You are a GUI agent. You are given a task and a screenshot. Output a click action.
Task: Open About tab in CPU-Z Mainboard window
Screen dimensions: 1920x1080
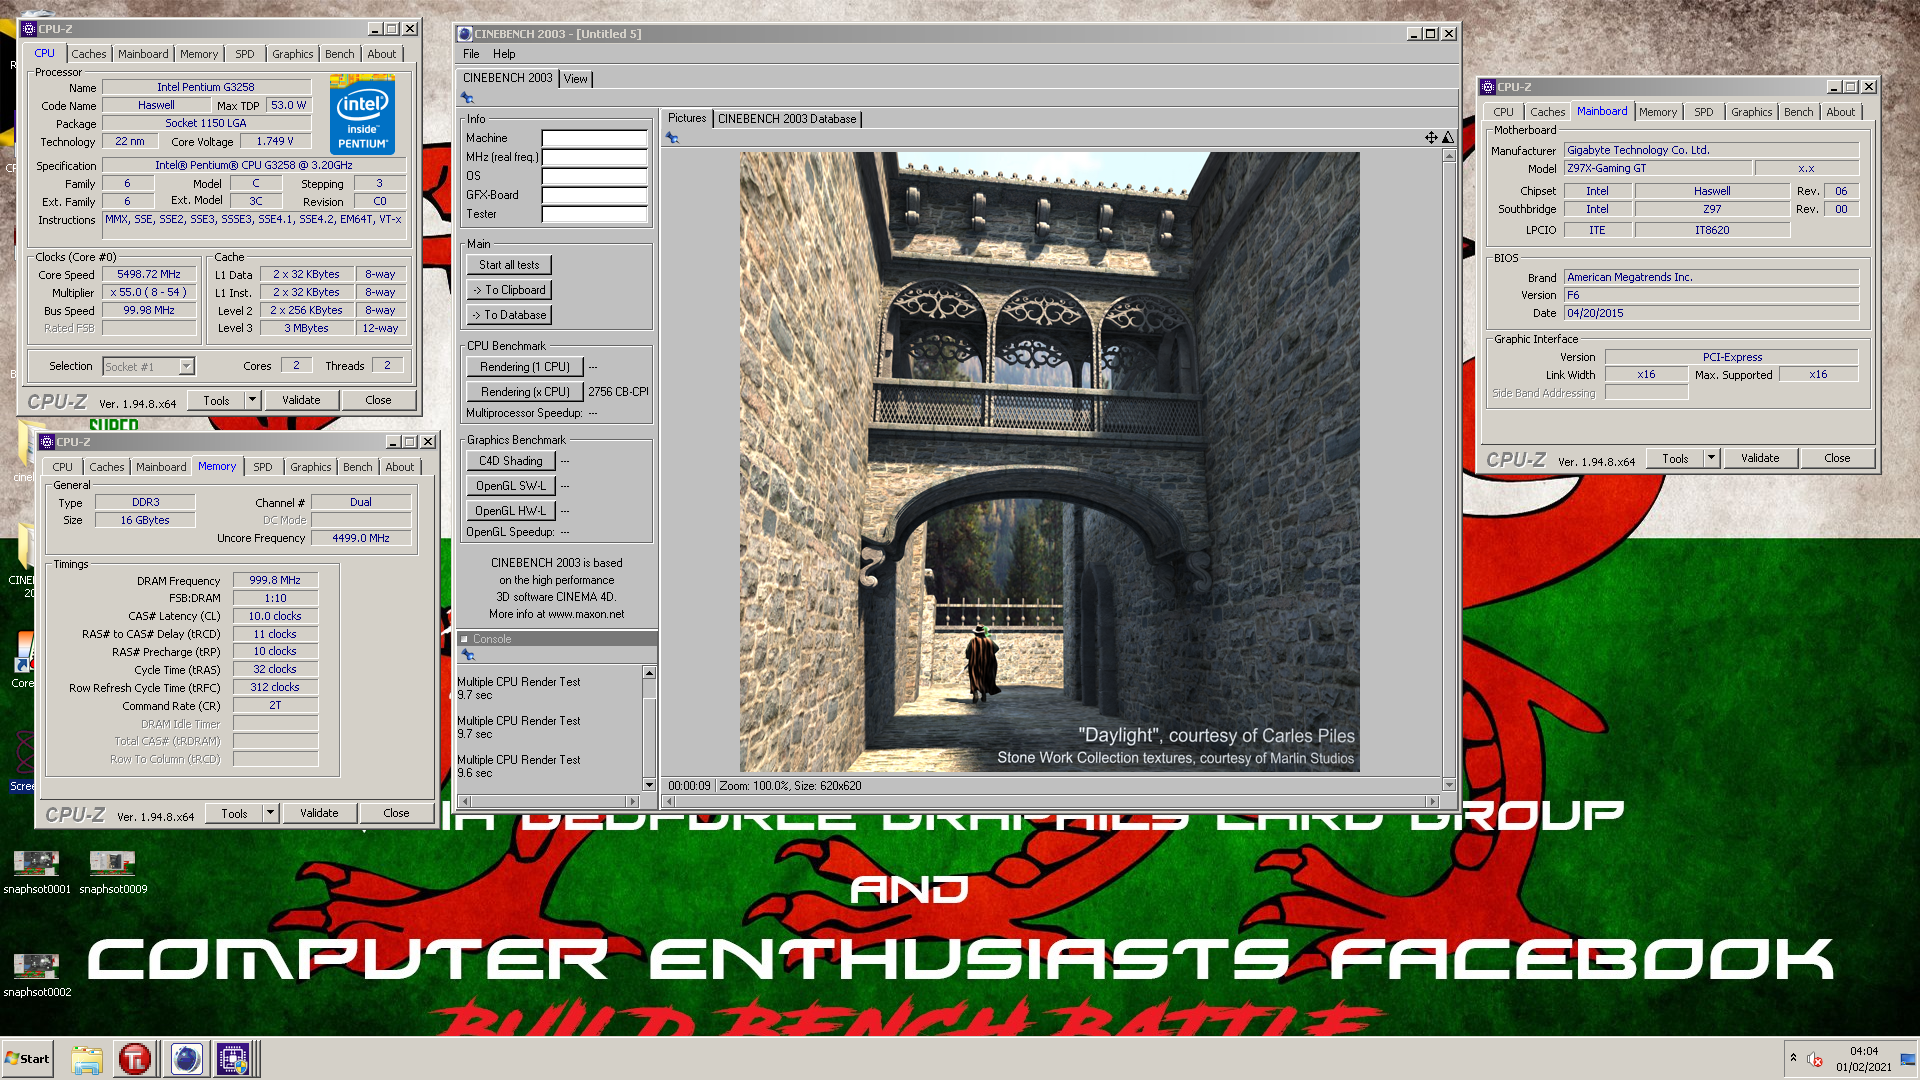click(1840, 112)
